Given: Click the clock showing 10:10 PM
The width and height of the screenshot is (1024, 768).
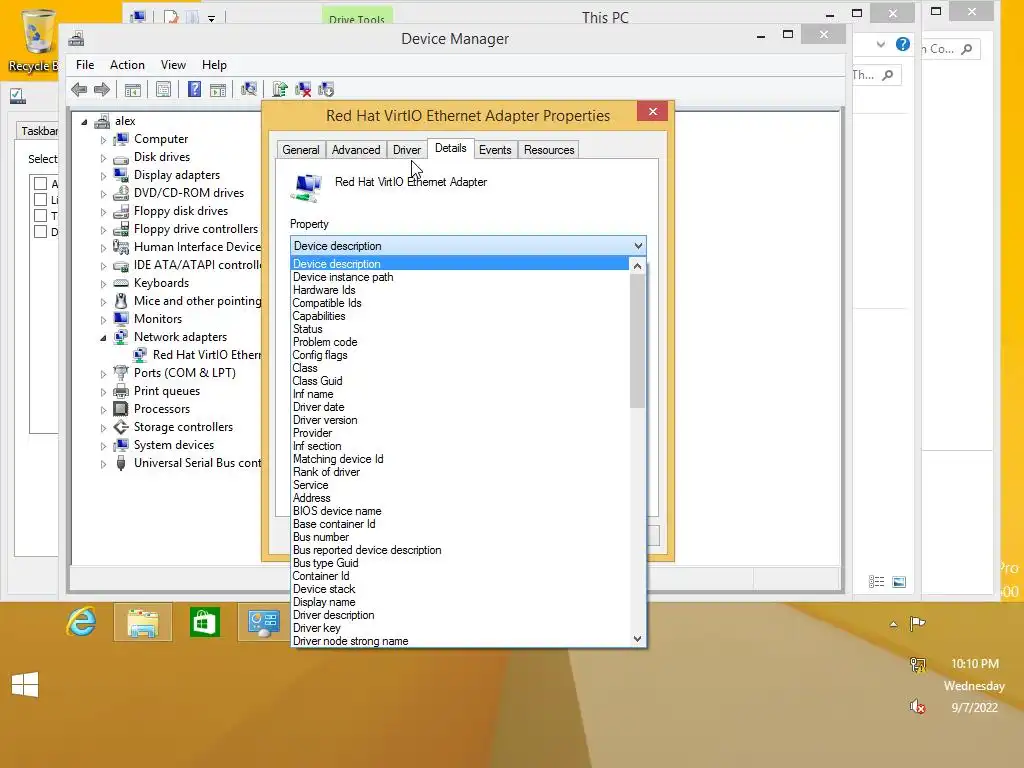Looking at the screenshot, I should coord(974,664).
